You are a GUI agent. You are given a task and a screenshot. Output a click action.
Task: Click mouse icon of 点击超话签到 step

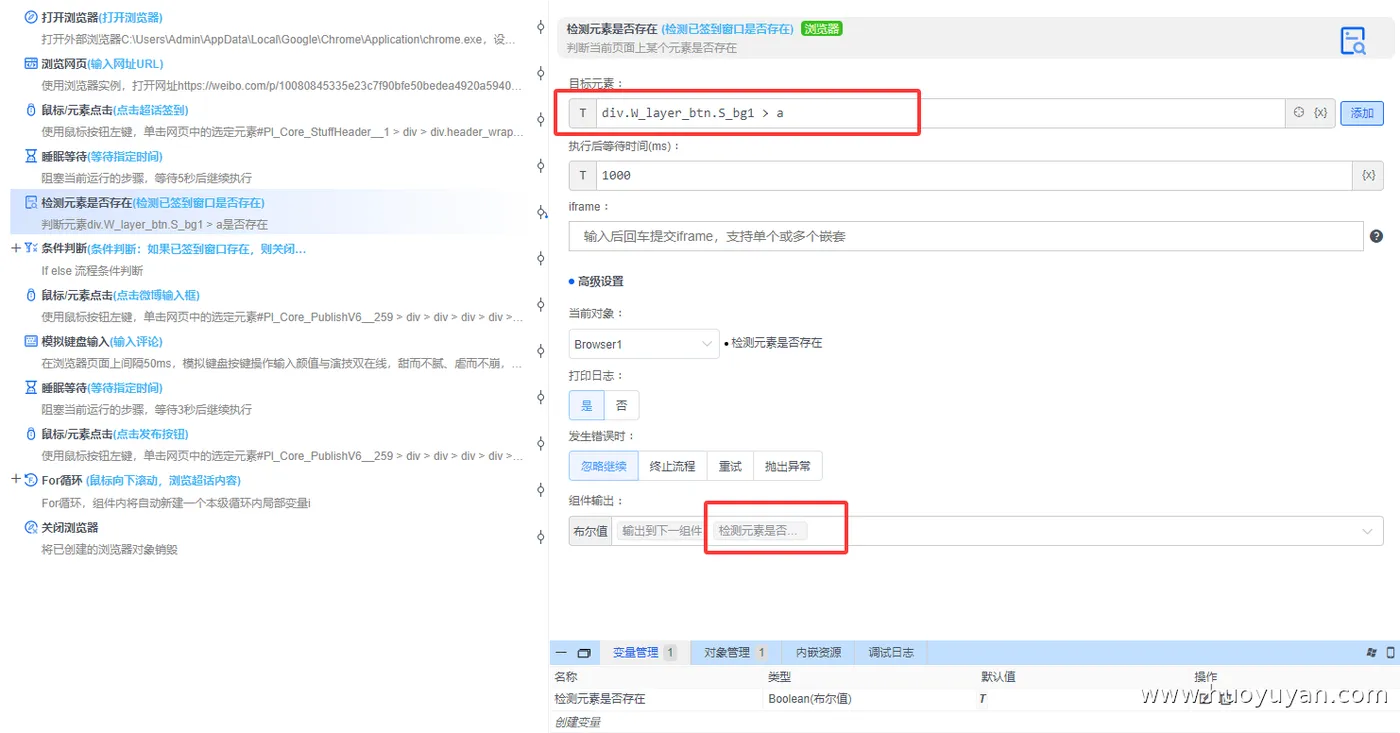31,110
